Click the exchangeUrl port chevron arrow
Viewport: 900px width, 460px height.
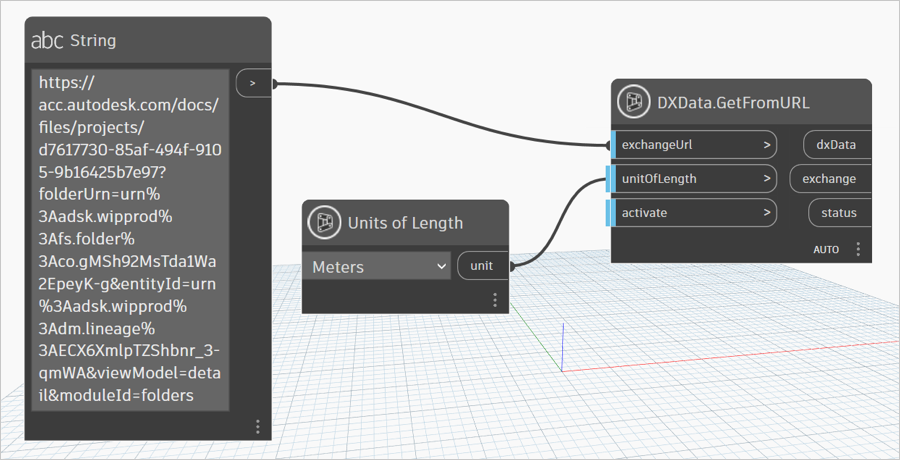pyautogui.click(x=767, y=145)
